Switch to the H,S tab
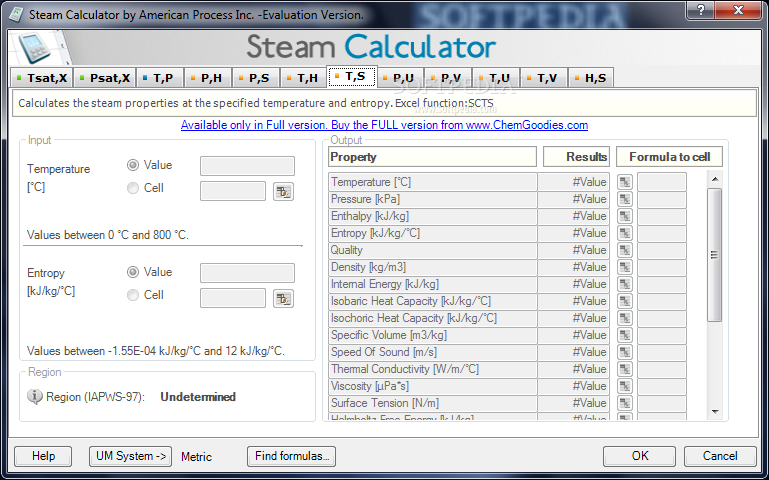 (x=591, y=78)
